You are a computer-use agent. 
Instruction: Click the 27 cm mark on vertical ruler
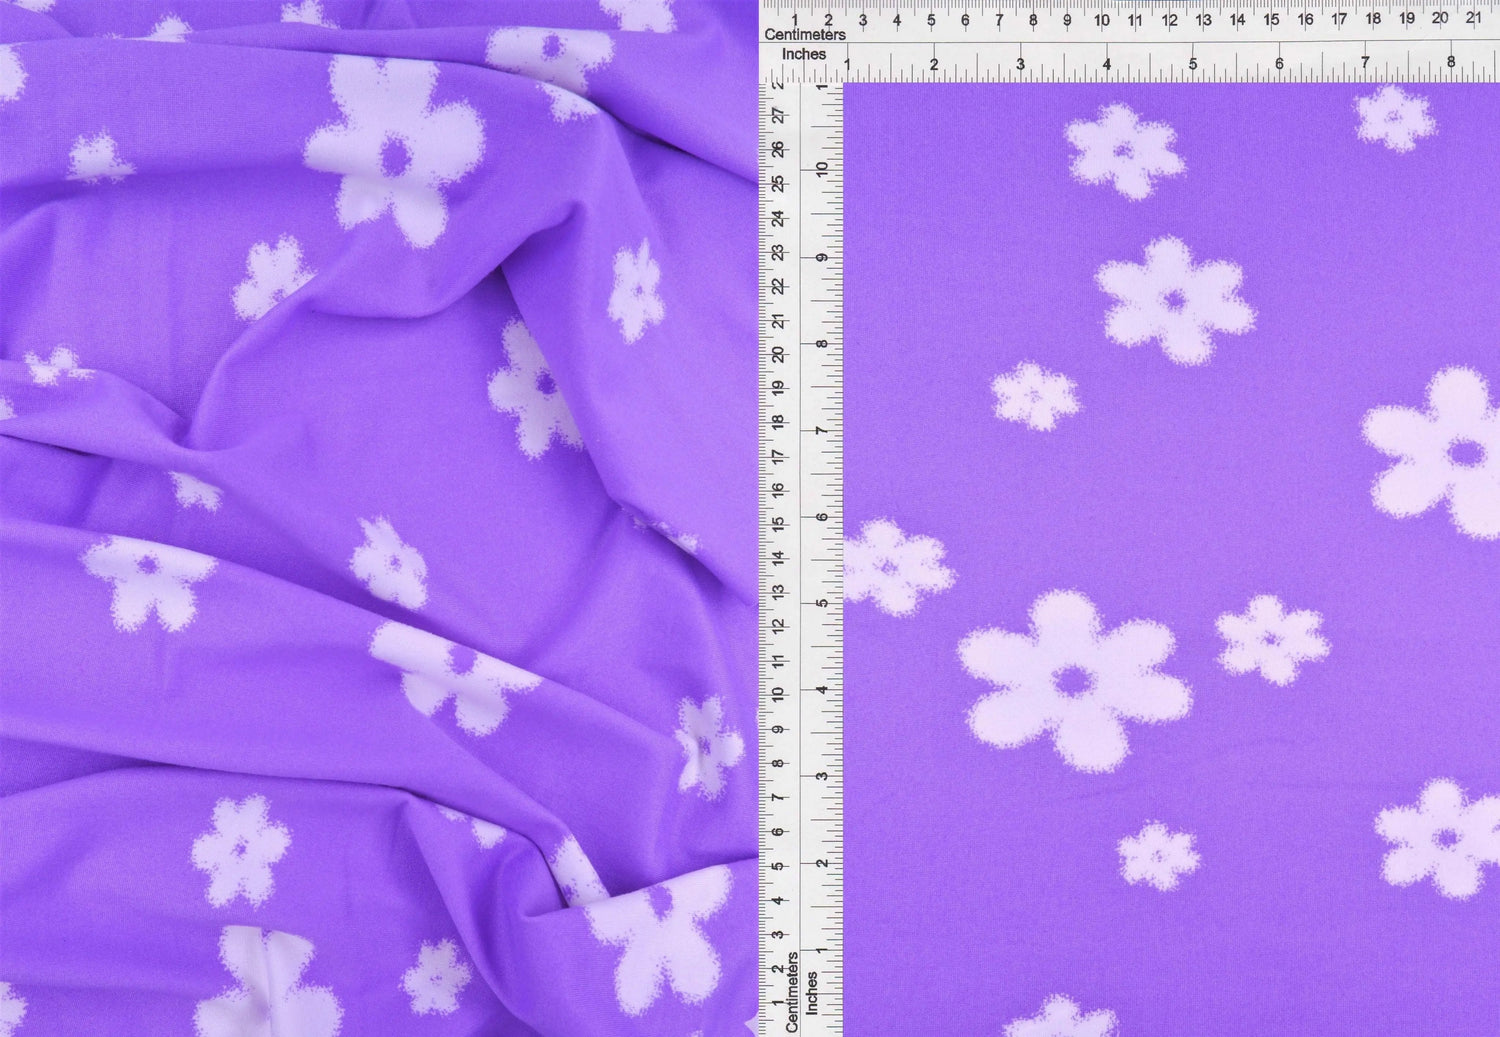pyautogui.click(x=778, y=116)
